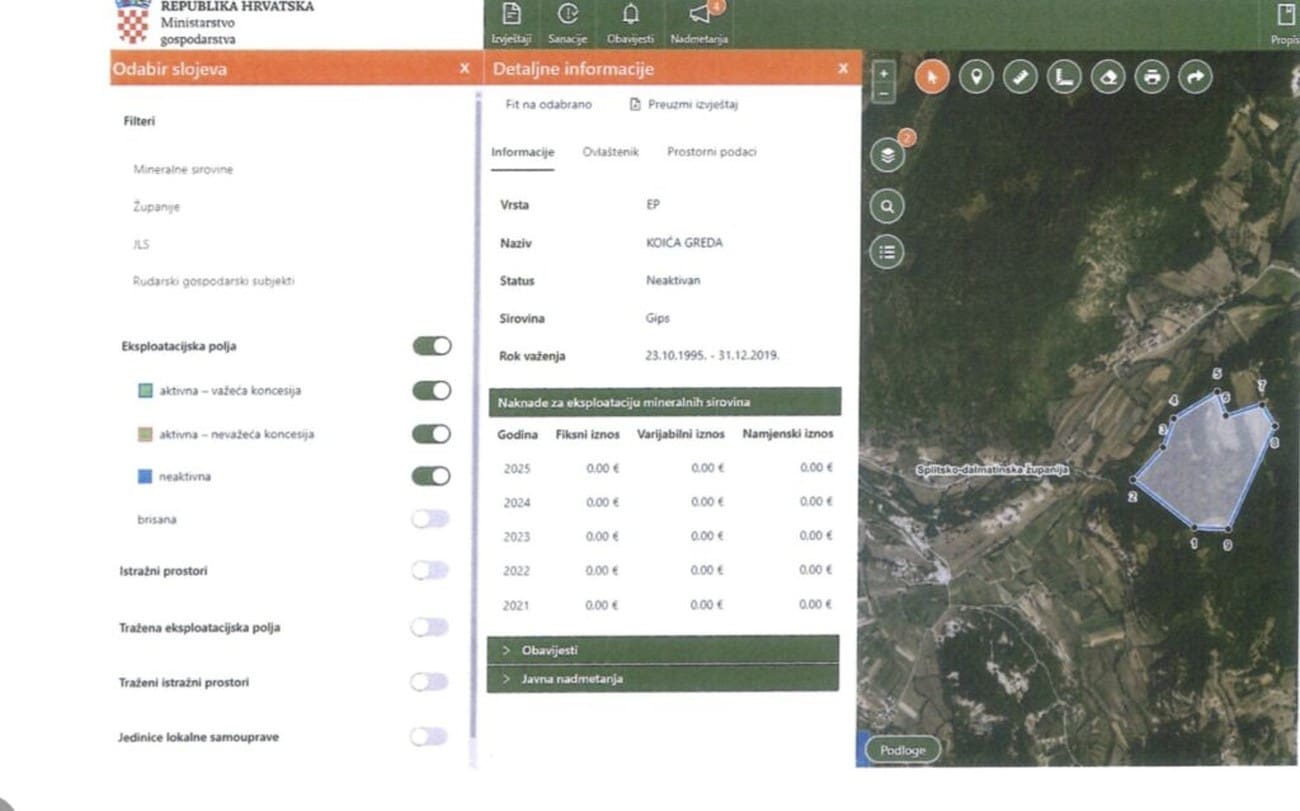Image resolution: width=1300 pixels, height=811 pixels.
Task: Print the map with printer icon
Action: tap(1152, 77)
